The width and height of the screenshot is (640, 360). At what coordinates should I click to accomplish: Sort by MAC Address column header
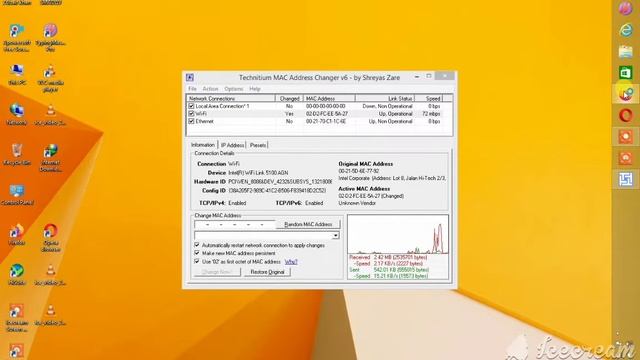click(x=329, y=98)
